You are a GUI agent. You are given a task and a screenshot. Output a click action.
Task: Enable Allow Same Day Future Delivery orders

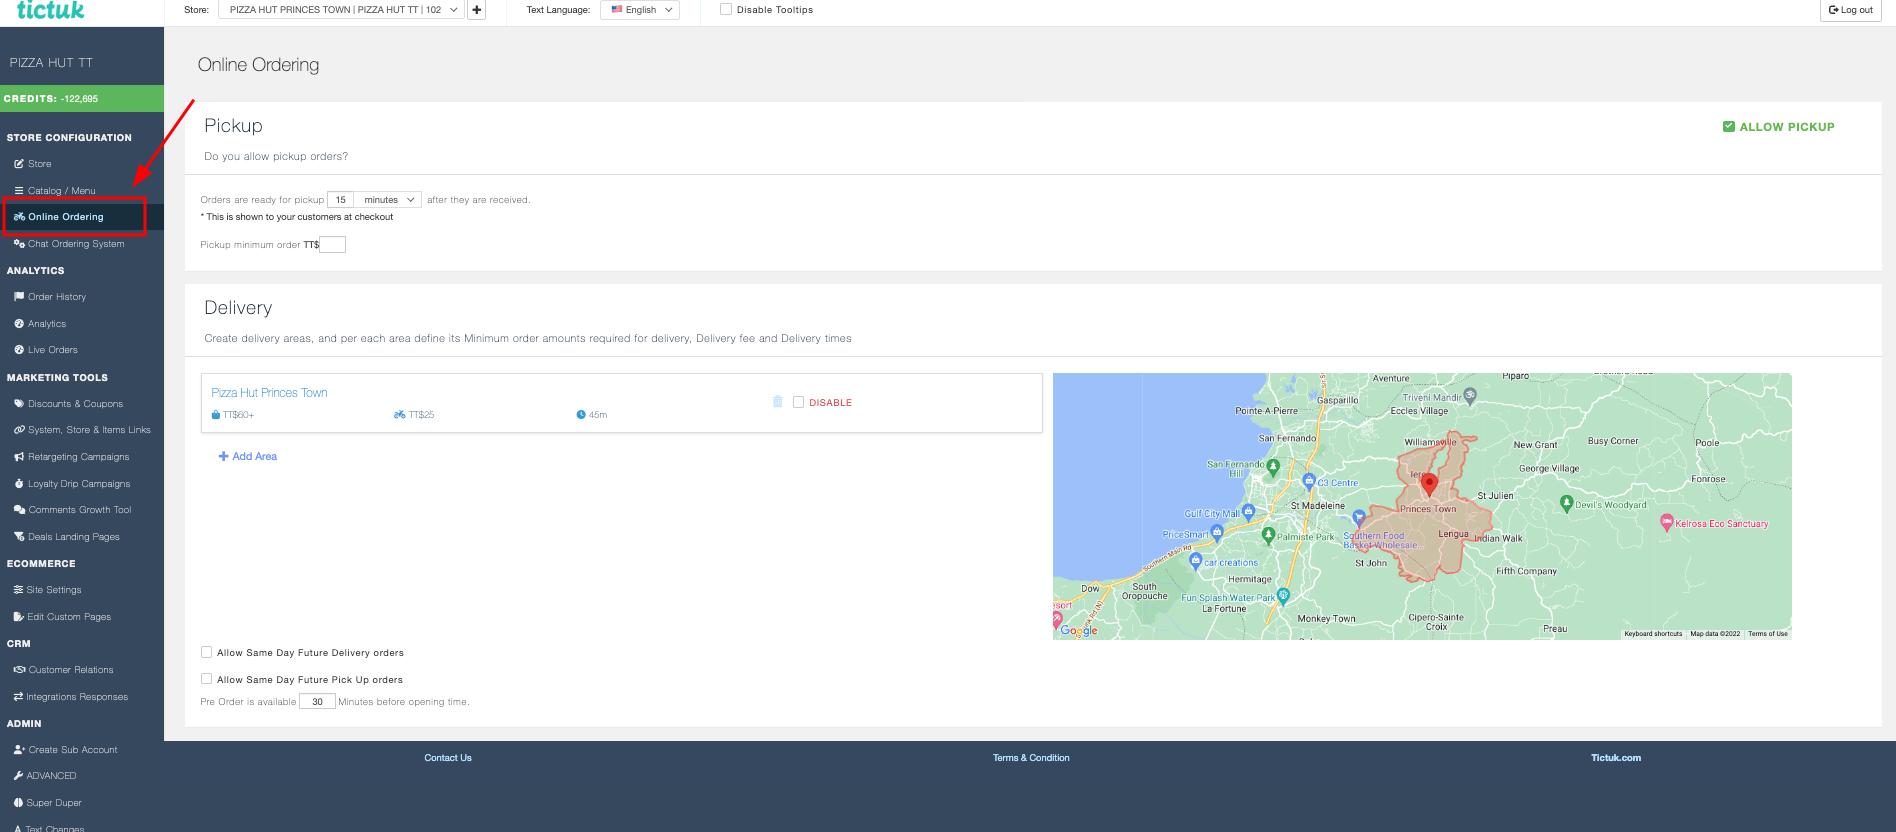point(207,652)
